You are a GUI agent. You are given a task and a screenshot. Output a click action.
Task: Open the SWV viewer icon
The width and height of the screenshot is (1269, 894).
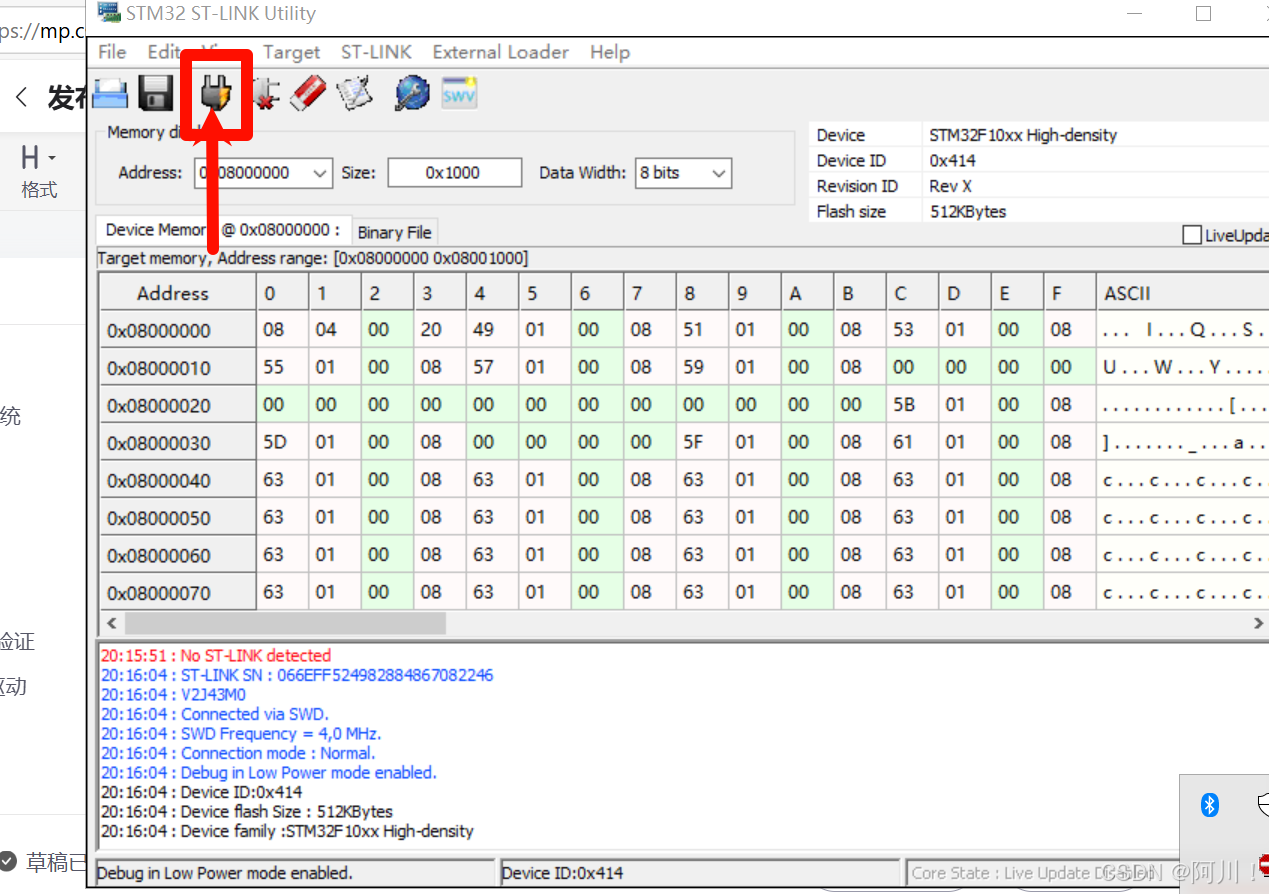point(459,93)
